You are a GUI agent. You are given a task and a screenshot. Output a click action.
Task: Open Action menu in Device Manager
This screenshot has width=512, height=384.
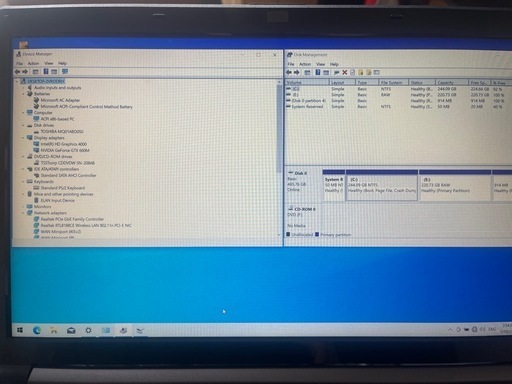pyautogui.click(x=33, y=63)
